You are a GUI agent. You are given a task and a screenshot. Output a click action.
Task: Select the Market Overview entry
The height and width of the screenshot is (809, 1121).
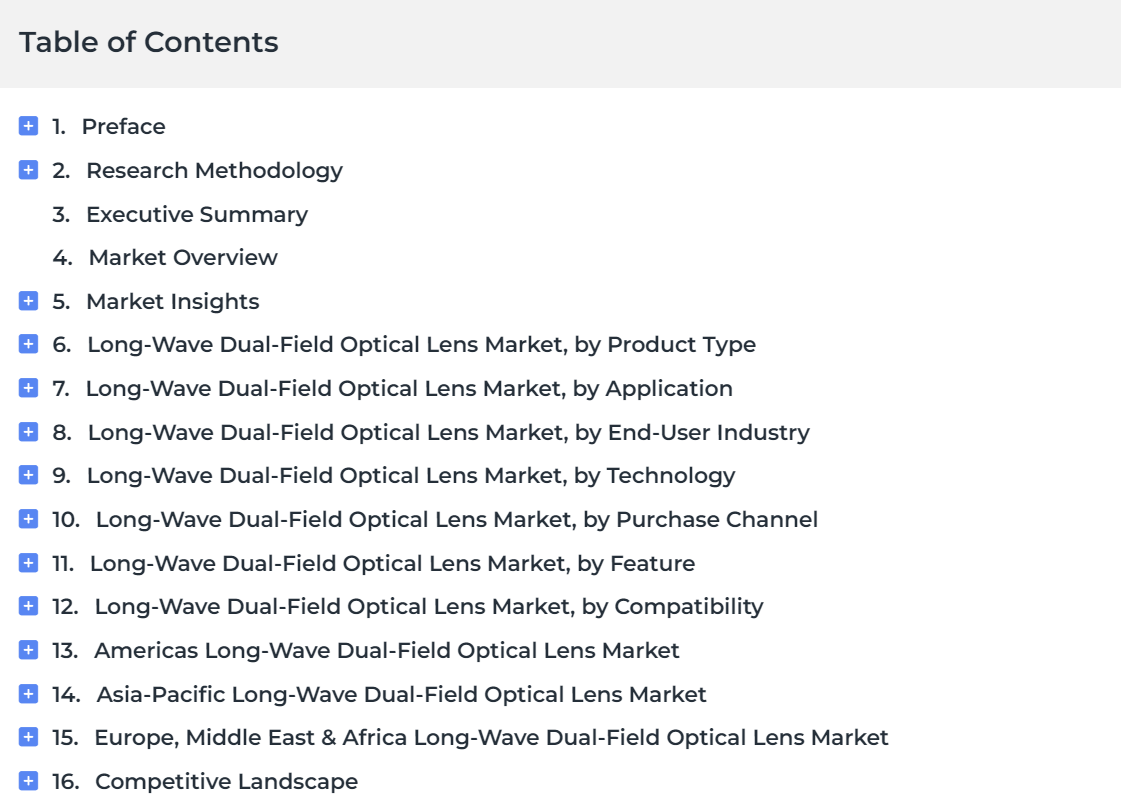(x=183, y=257)
